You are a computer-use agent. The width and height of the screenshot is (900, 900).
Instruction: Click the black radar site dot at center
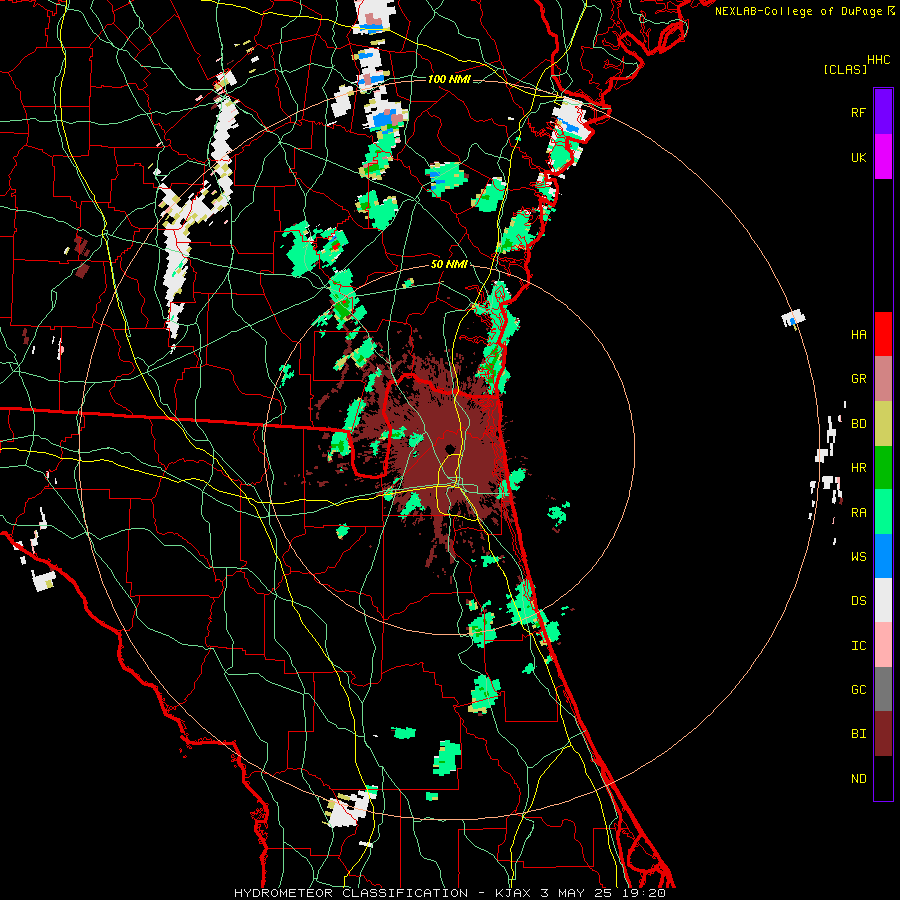pyautogui.click(x=450, y=448)
